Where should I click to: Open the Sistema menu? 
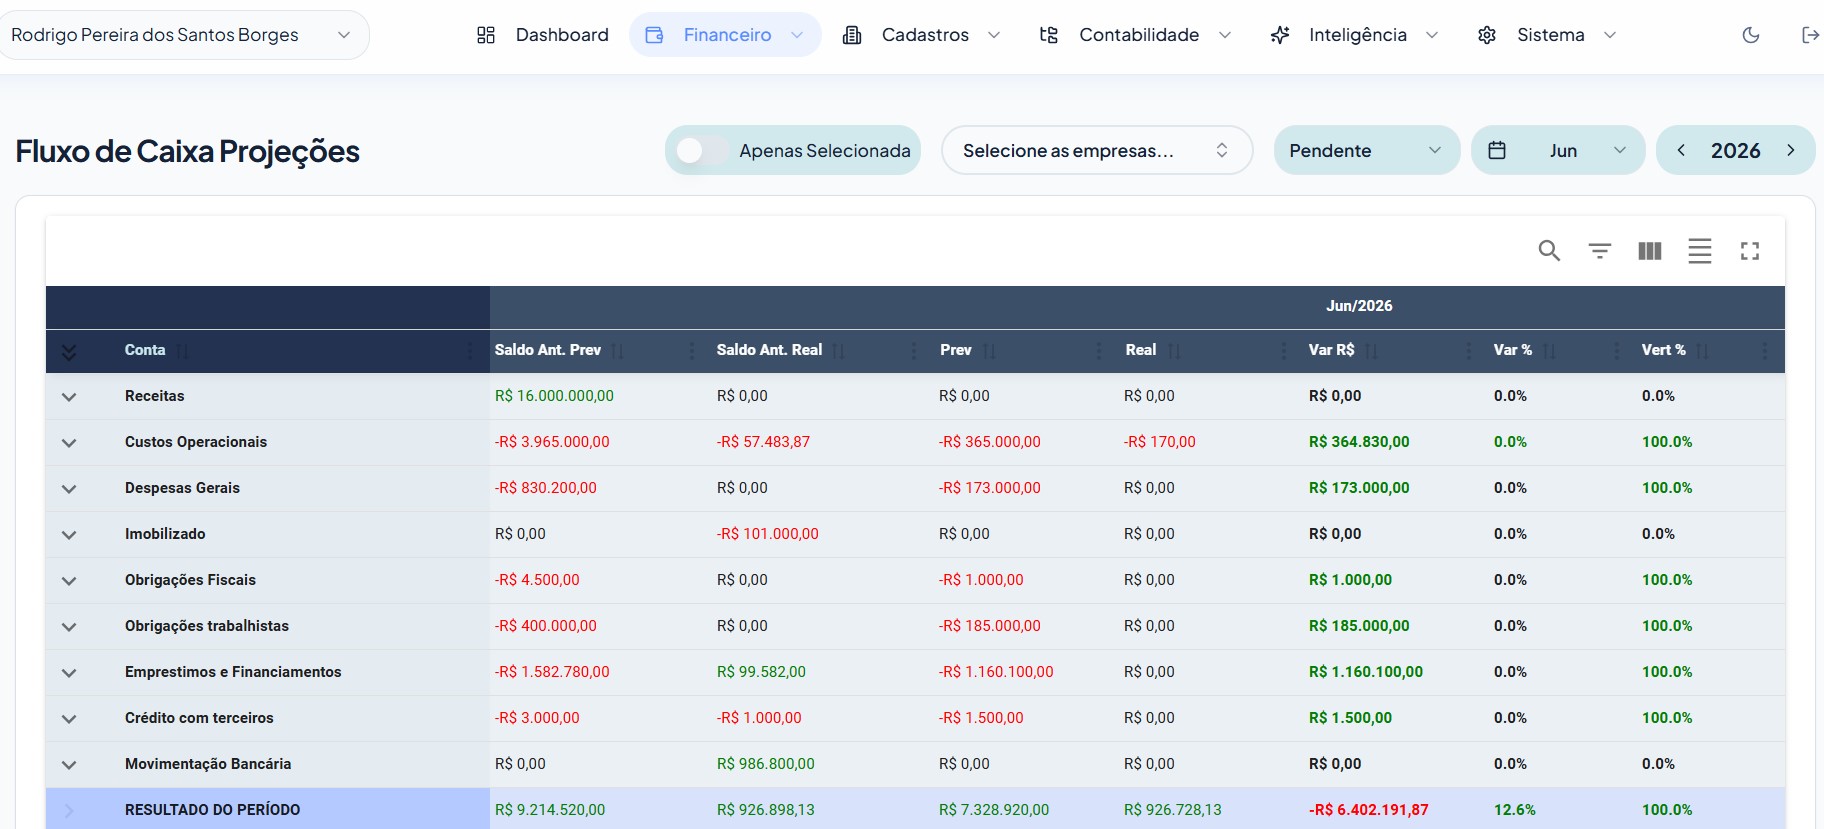pos(1547,35)
